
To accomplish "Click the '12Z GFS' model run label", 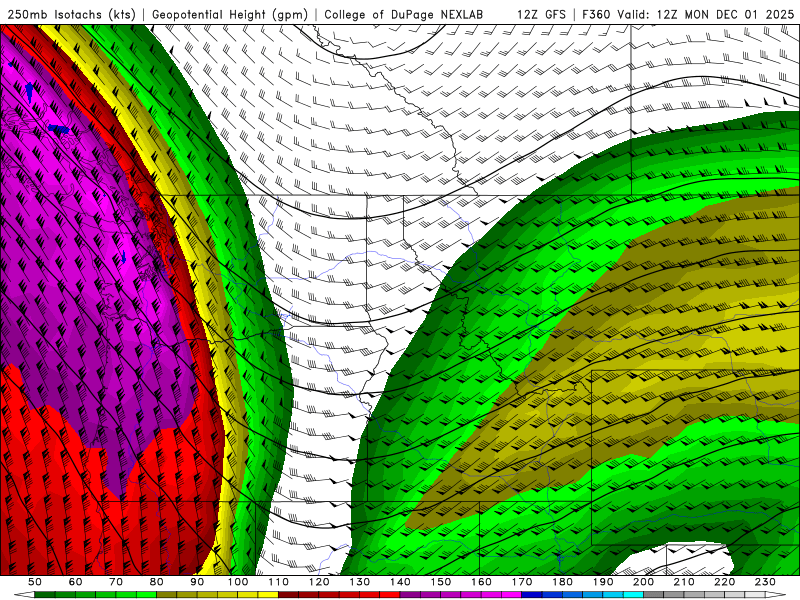I will (x=542, y=15).
